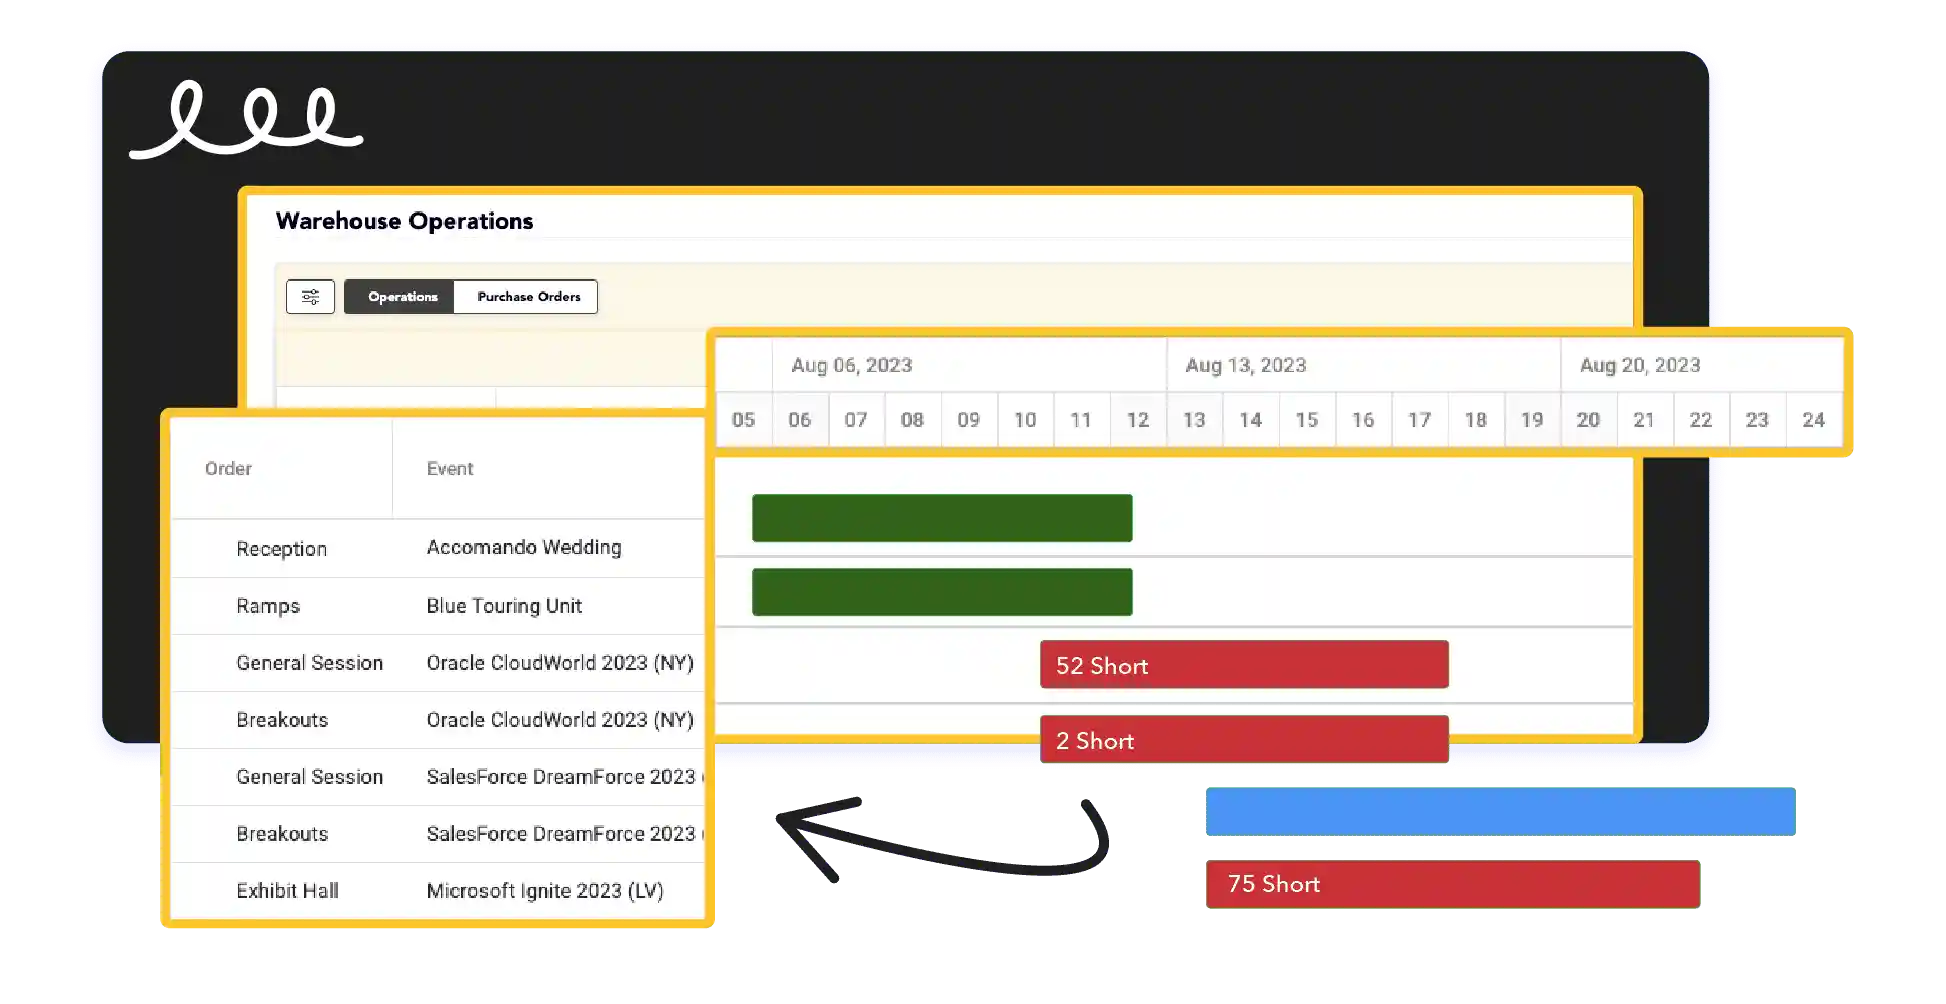Select the 75 Short red bar

click(1452, 884)
